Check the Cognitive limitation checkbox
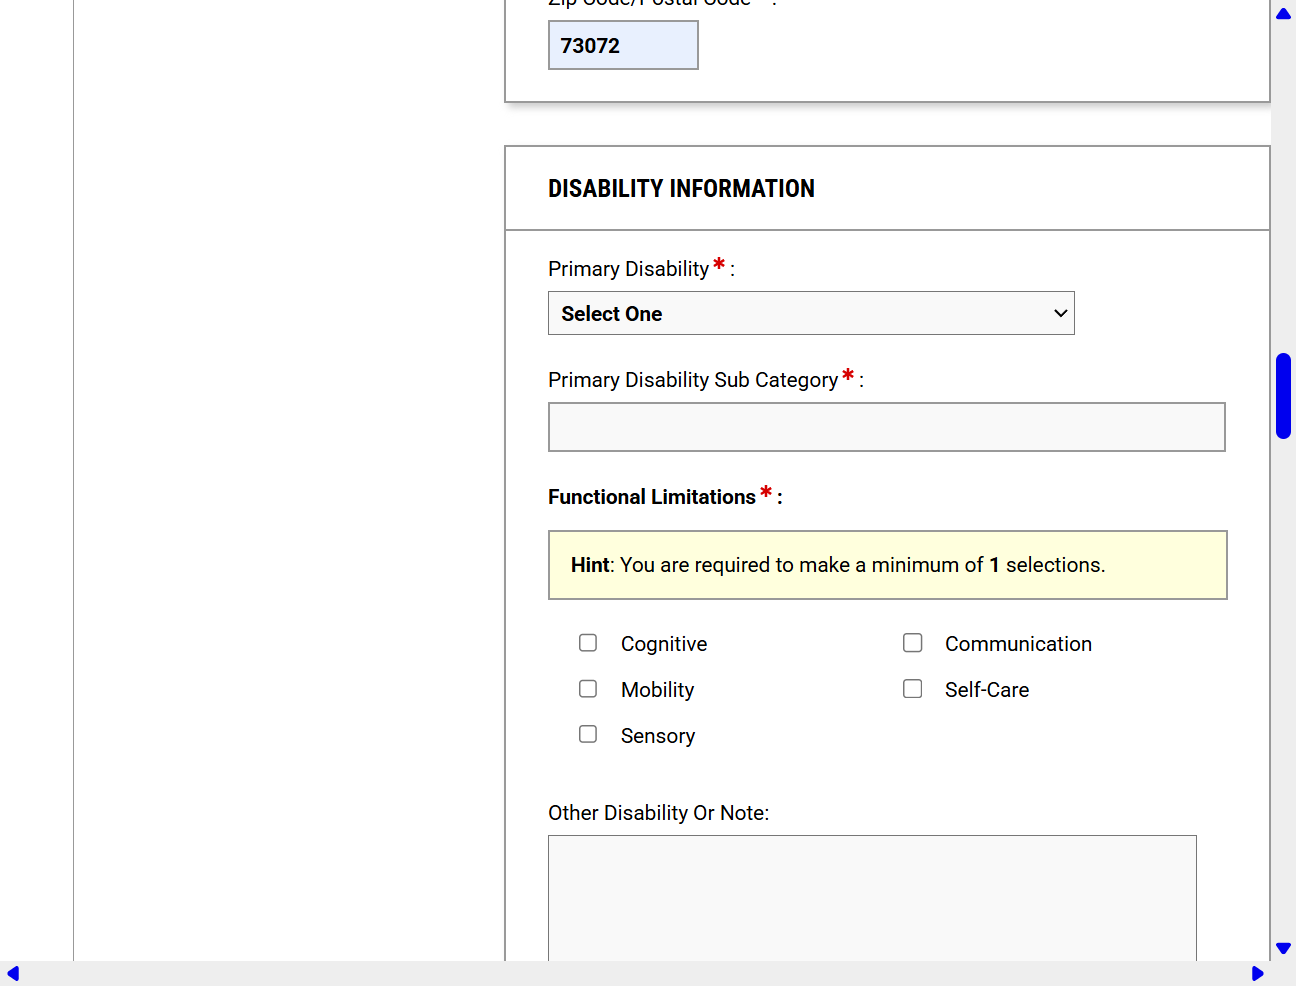This screenshot has width=1296, height=986. 588,643
